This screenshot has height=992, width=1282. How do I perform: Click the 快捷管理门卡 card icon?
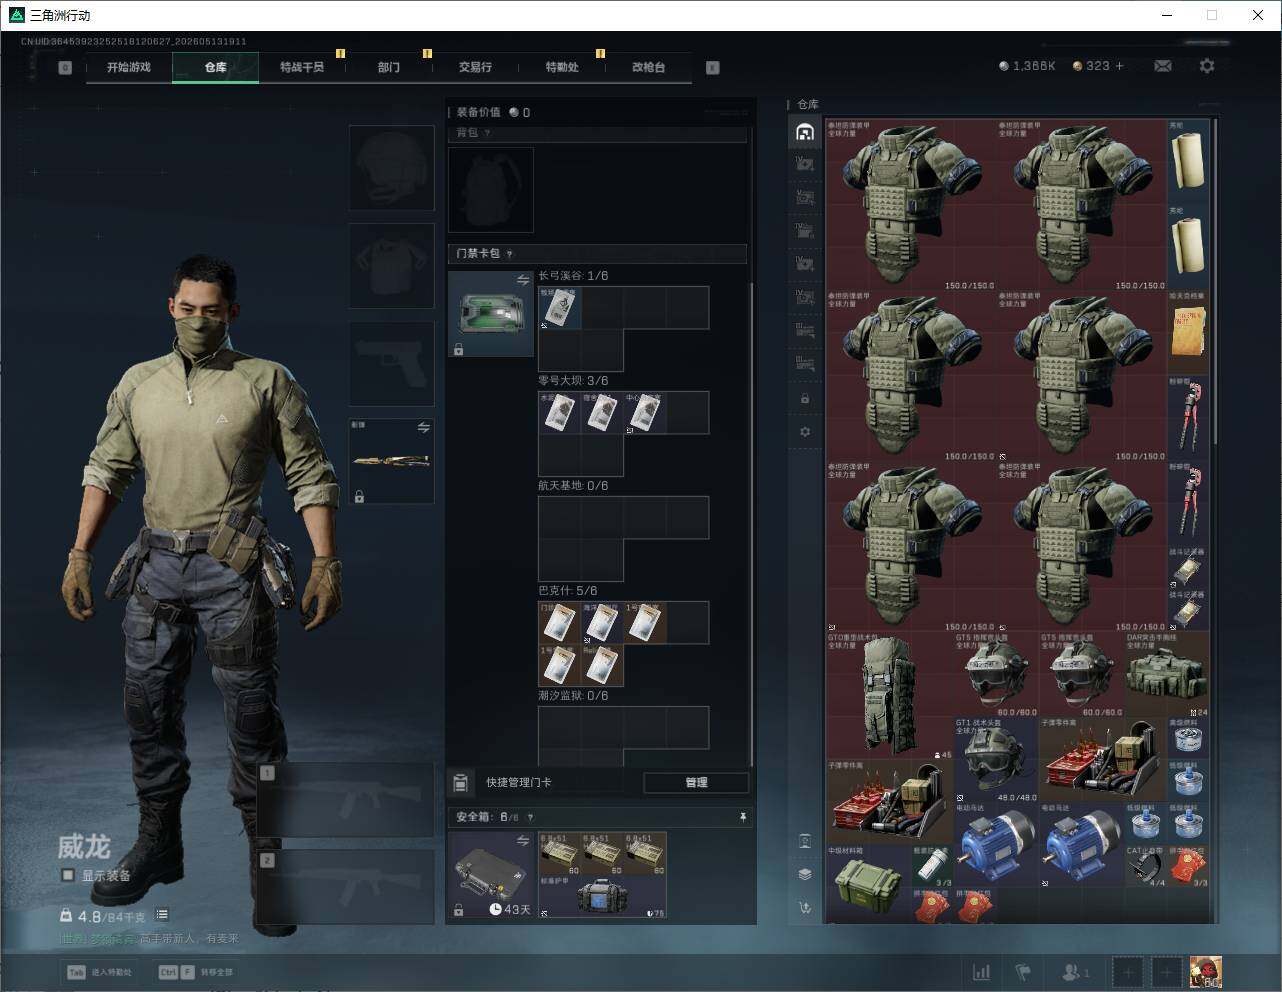click(x=461, y=782)
